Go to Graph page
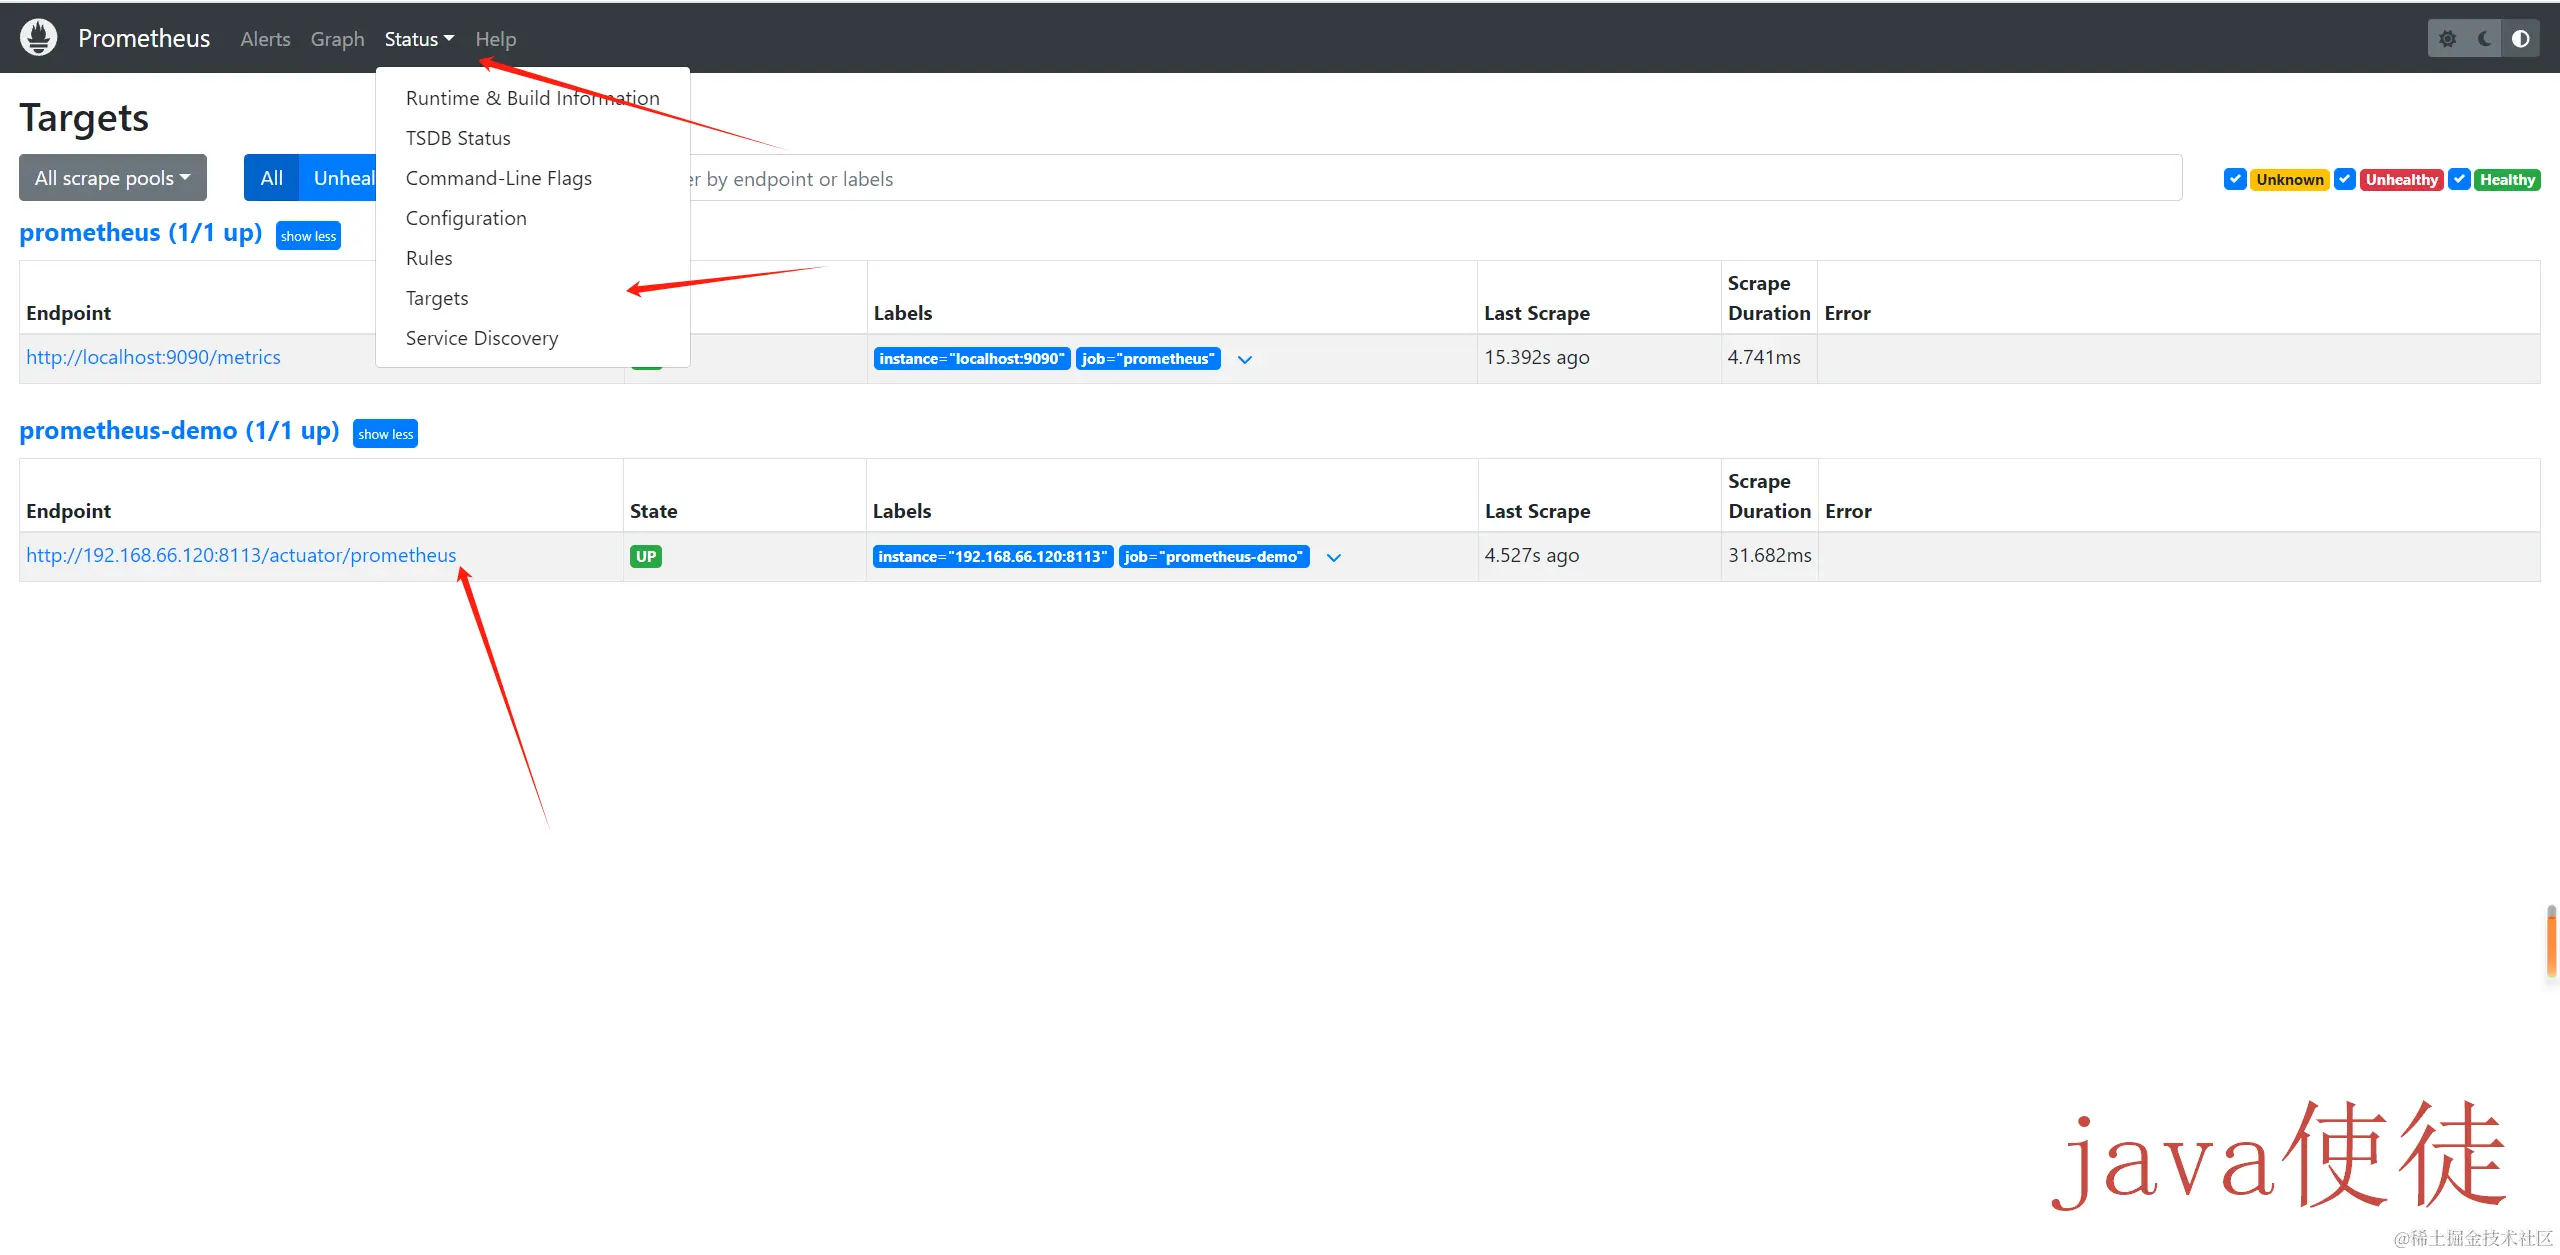Screen dimensions: 2560x1255 tap(337, 39)
